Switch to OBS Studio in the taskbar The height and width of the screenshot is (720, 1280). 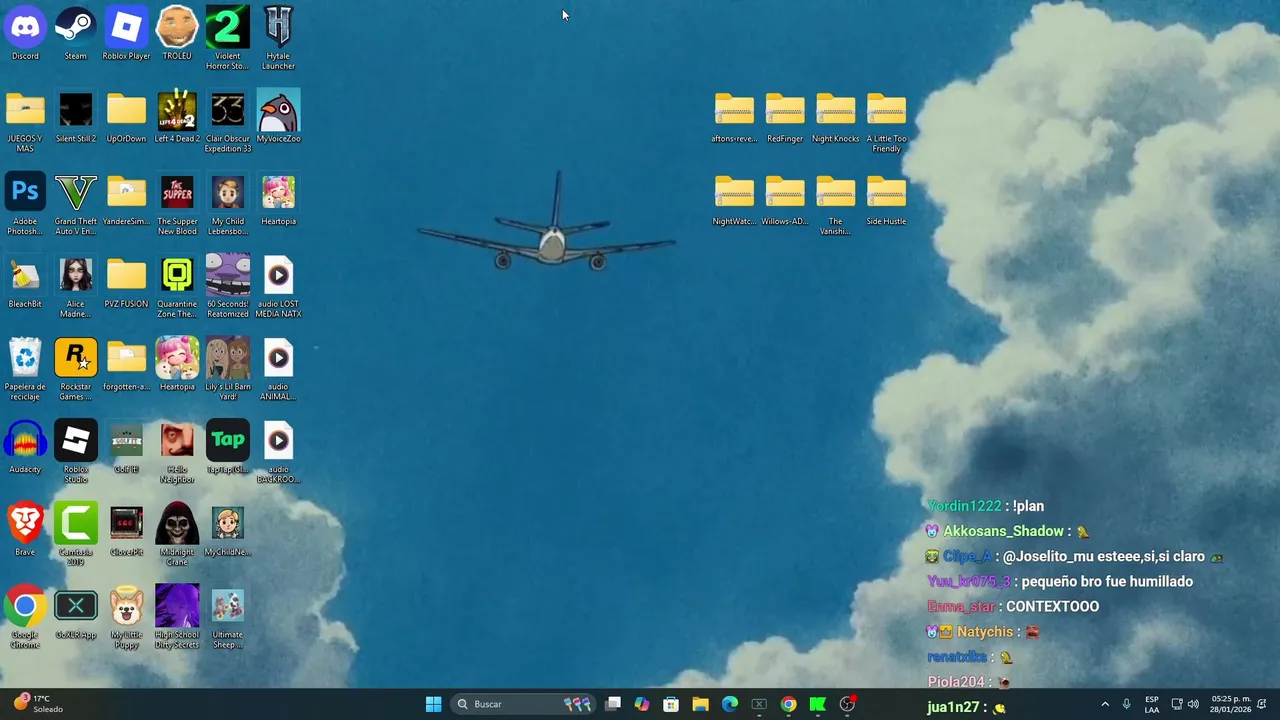coord(847,704)
